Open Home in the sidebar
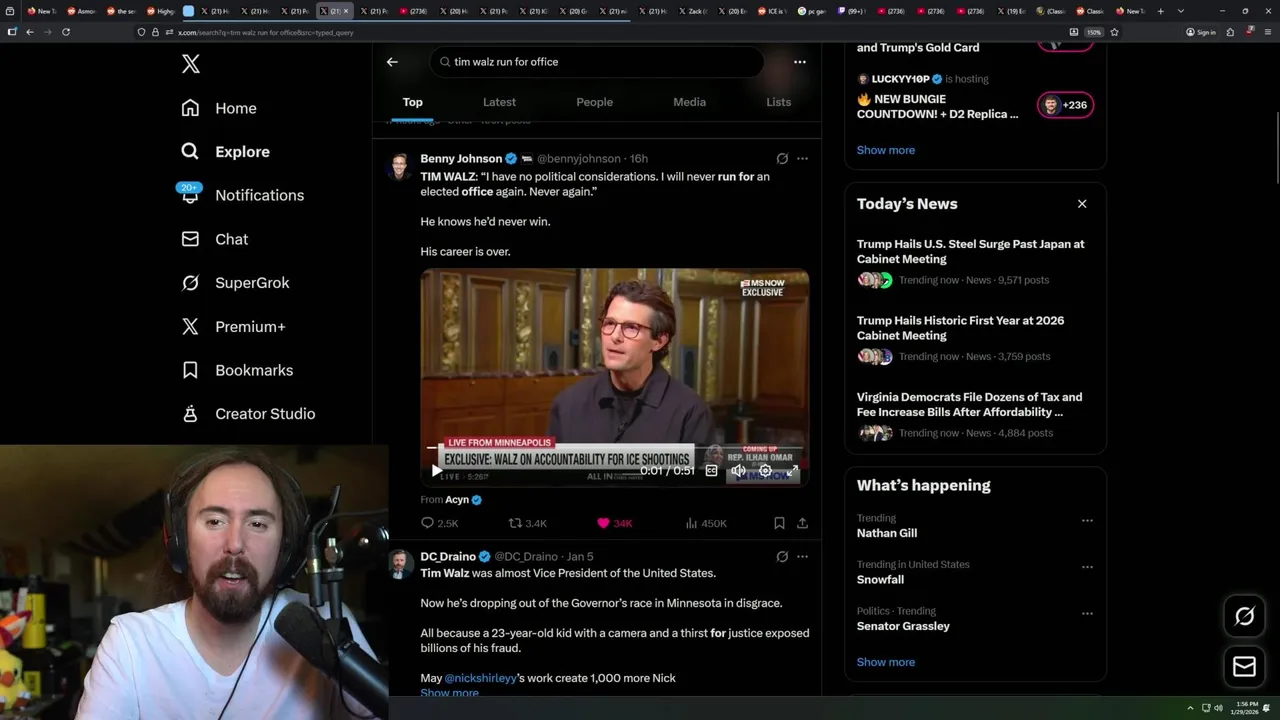Viewport: 1280px width, 720px height. (x=219, y=108)
